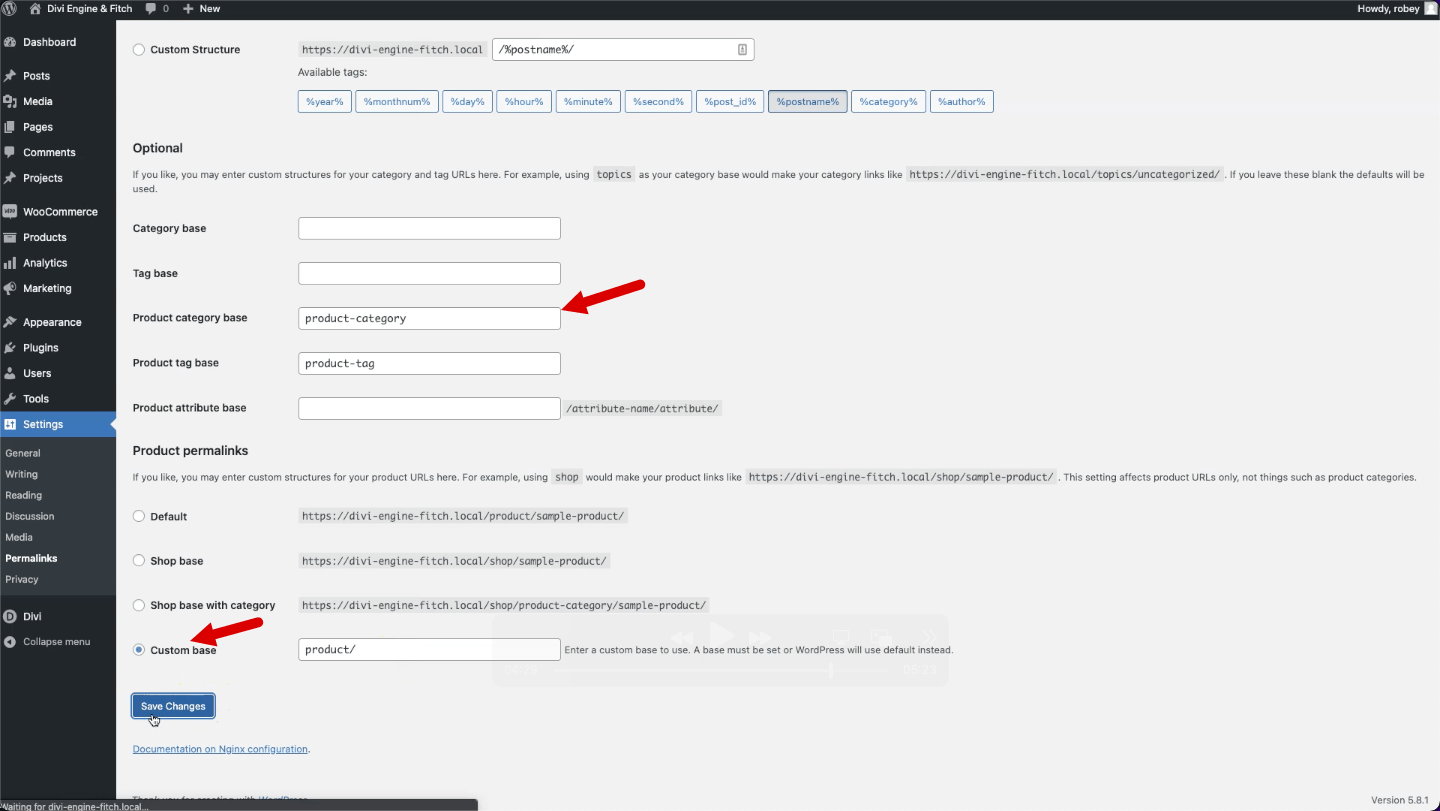
Task: Open the Dashboard sidebar icon
Action: tap(10, 43)
